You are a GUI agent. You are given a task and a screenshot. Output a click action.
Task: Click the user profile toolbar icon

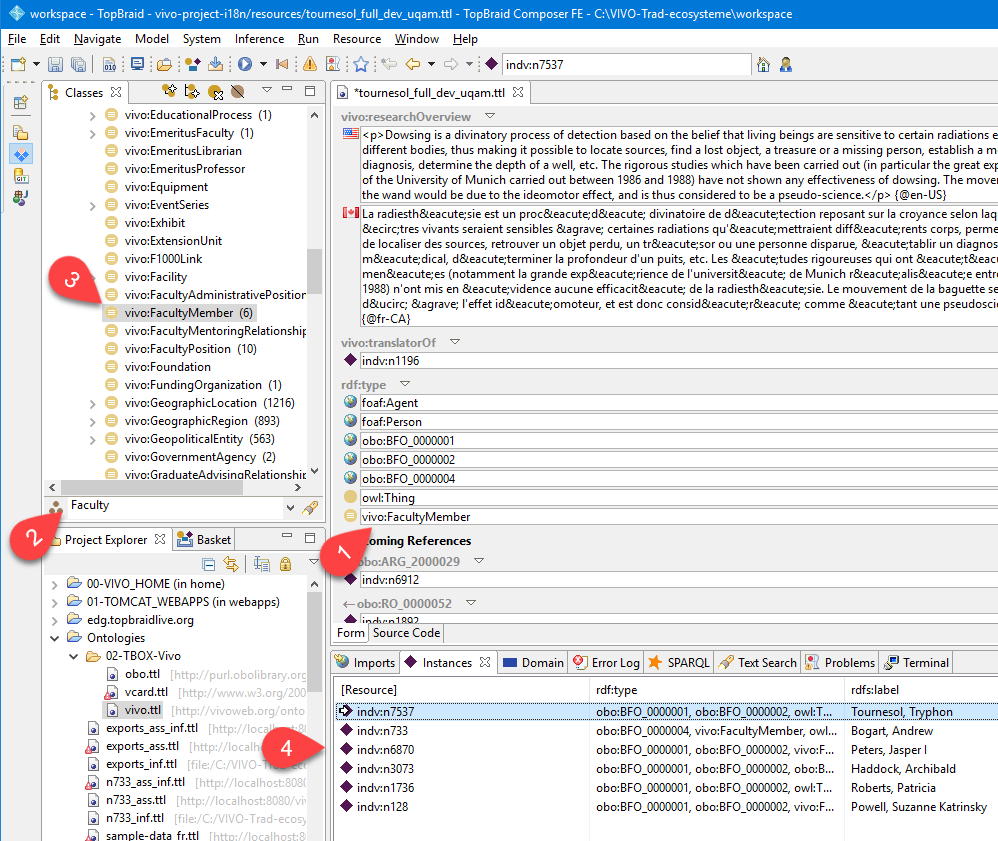tap(786, 64)
